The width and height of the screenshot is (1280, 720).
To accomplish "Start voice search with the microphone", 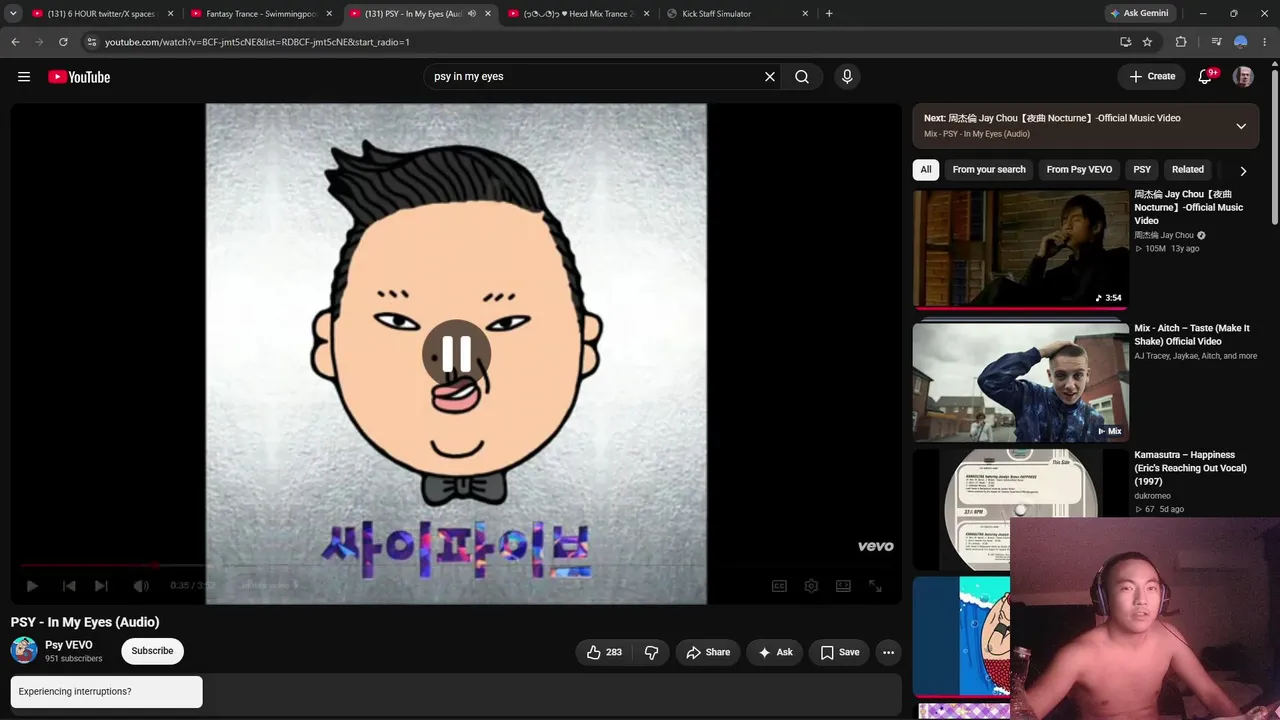I will tap(847, 77).
